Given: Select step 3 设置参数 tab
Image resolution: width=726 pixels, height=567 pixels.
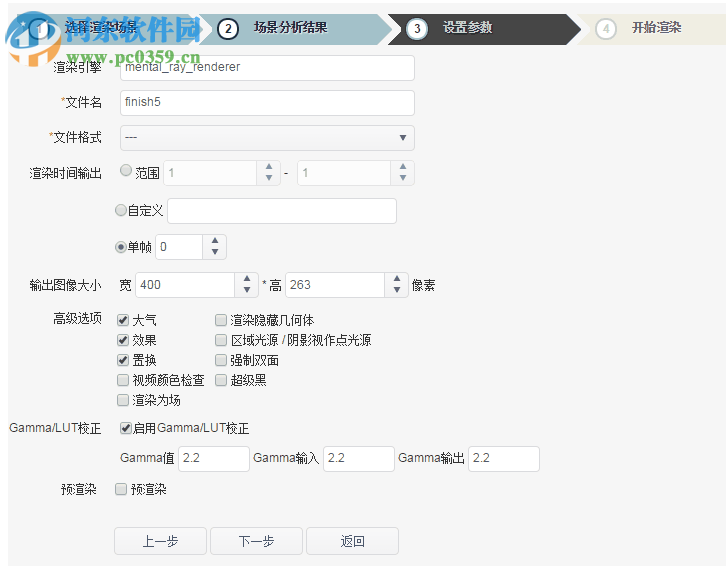Looking at the screenshot, I should (484, 29).
